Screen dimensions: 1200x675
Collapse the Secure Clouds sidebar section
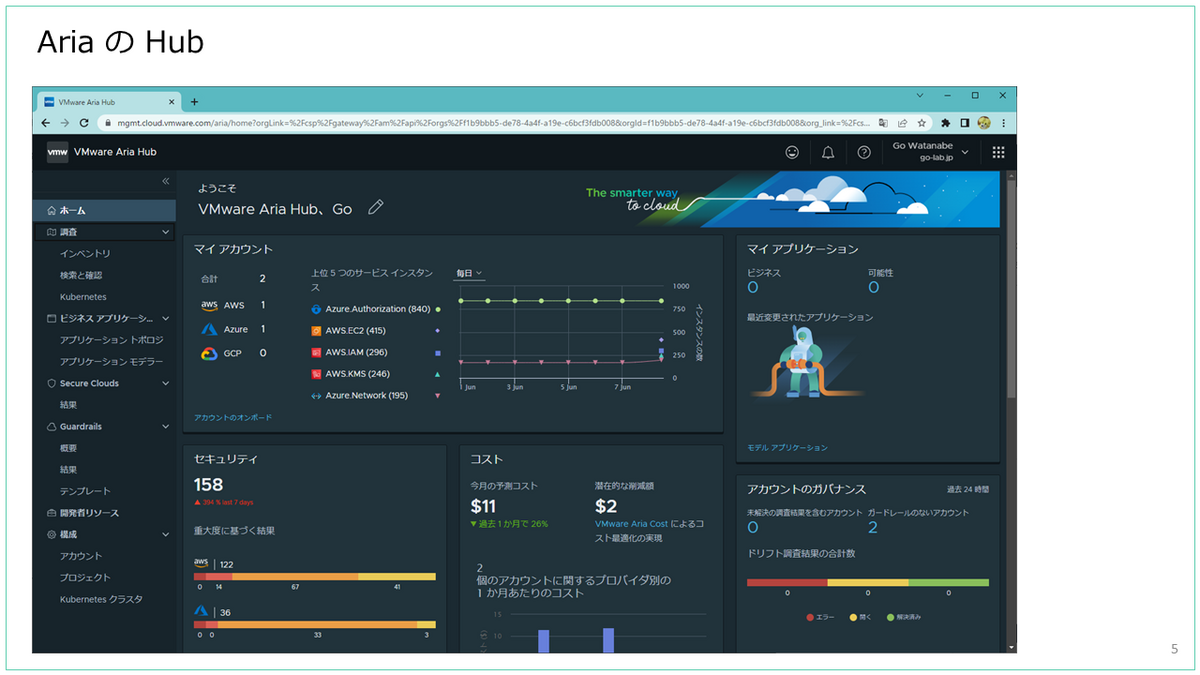pyautogui.click(x=166, y=383)
